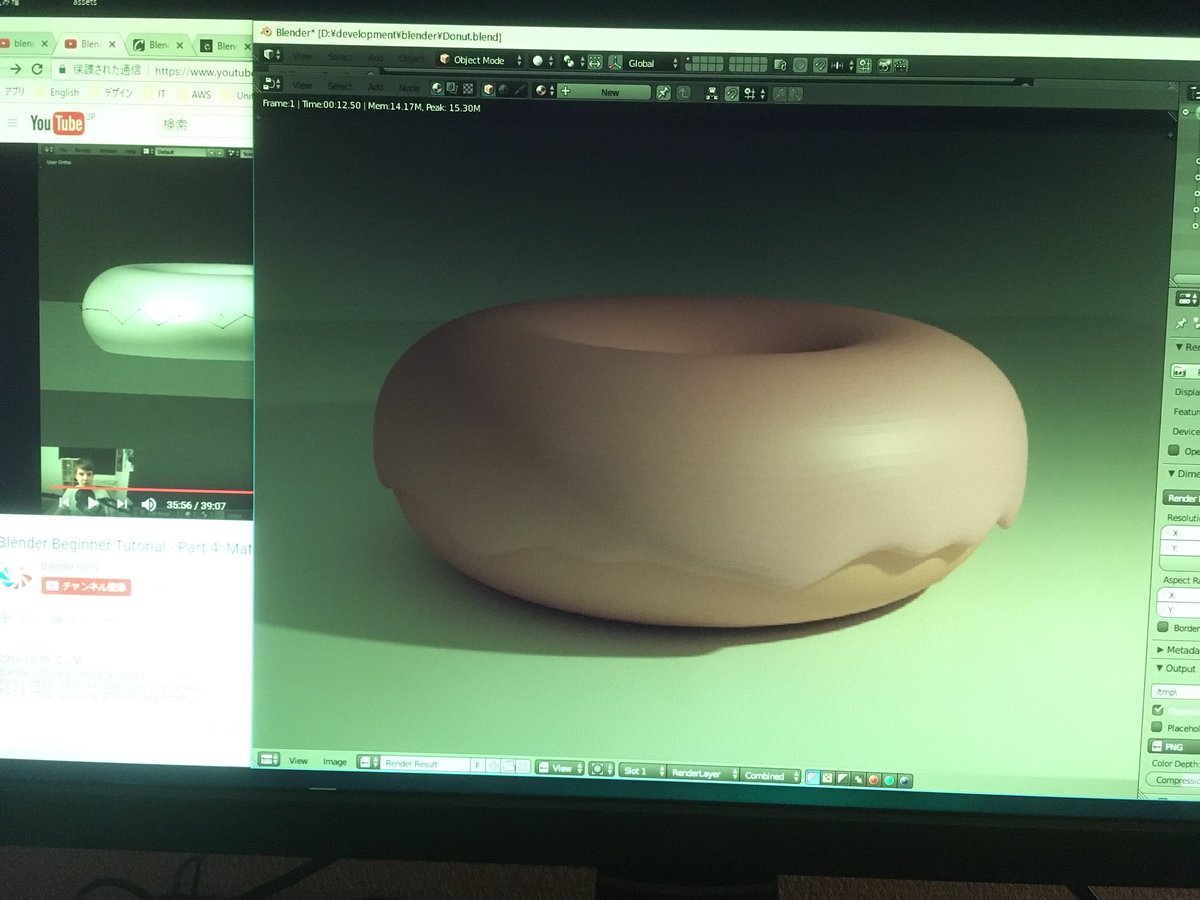Collapse the Output panel
The width and height of the screenshot is (1200, 900).
coord(1176,668)
